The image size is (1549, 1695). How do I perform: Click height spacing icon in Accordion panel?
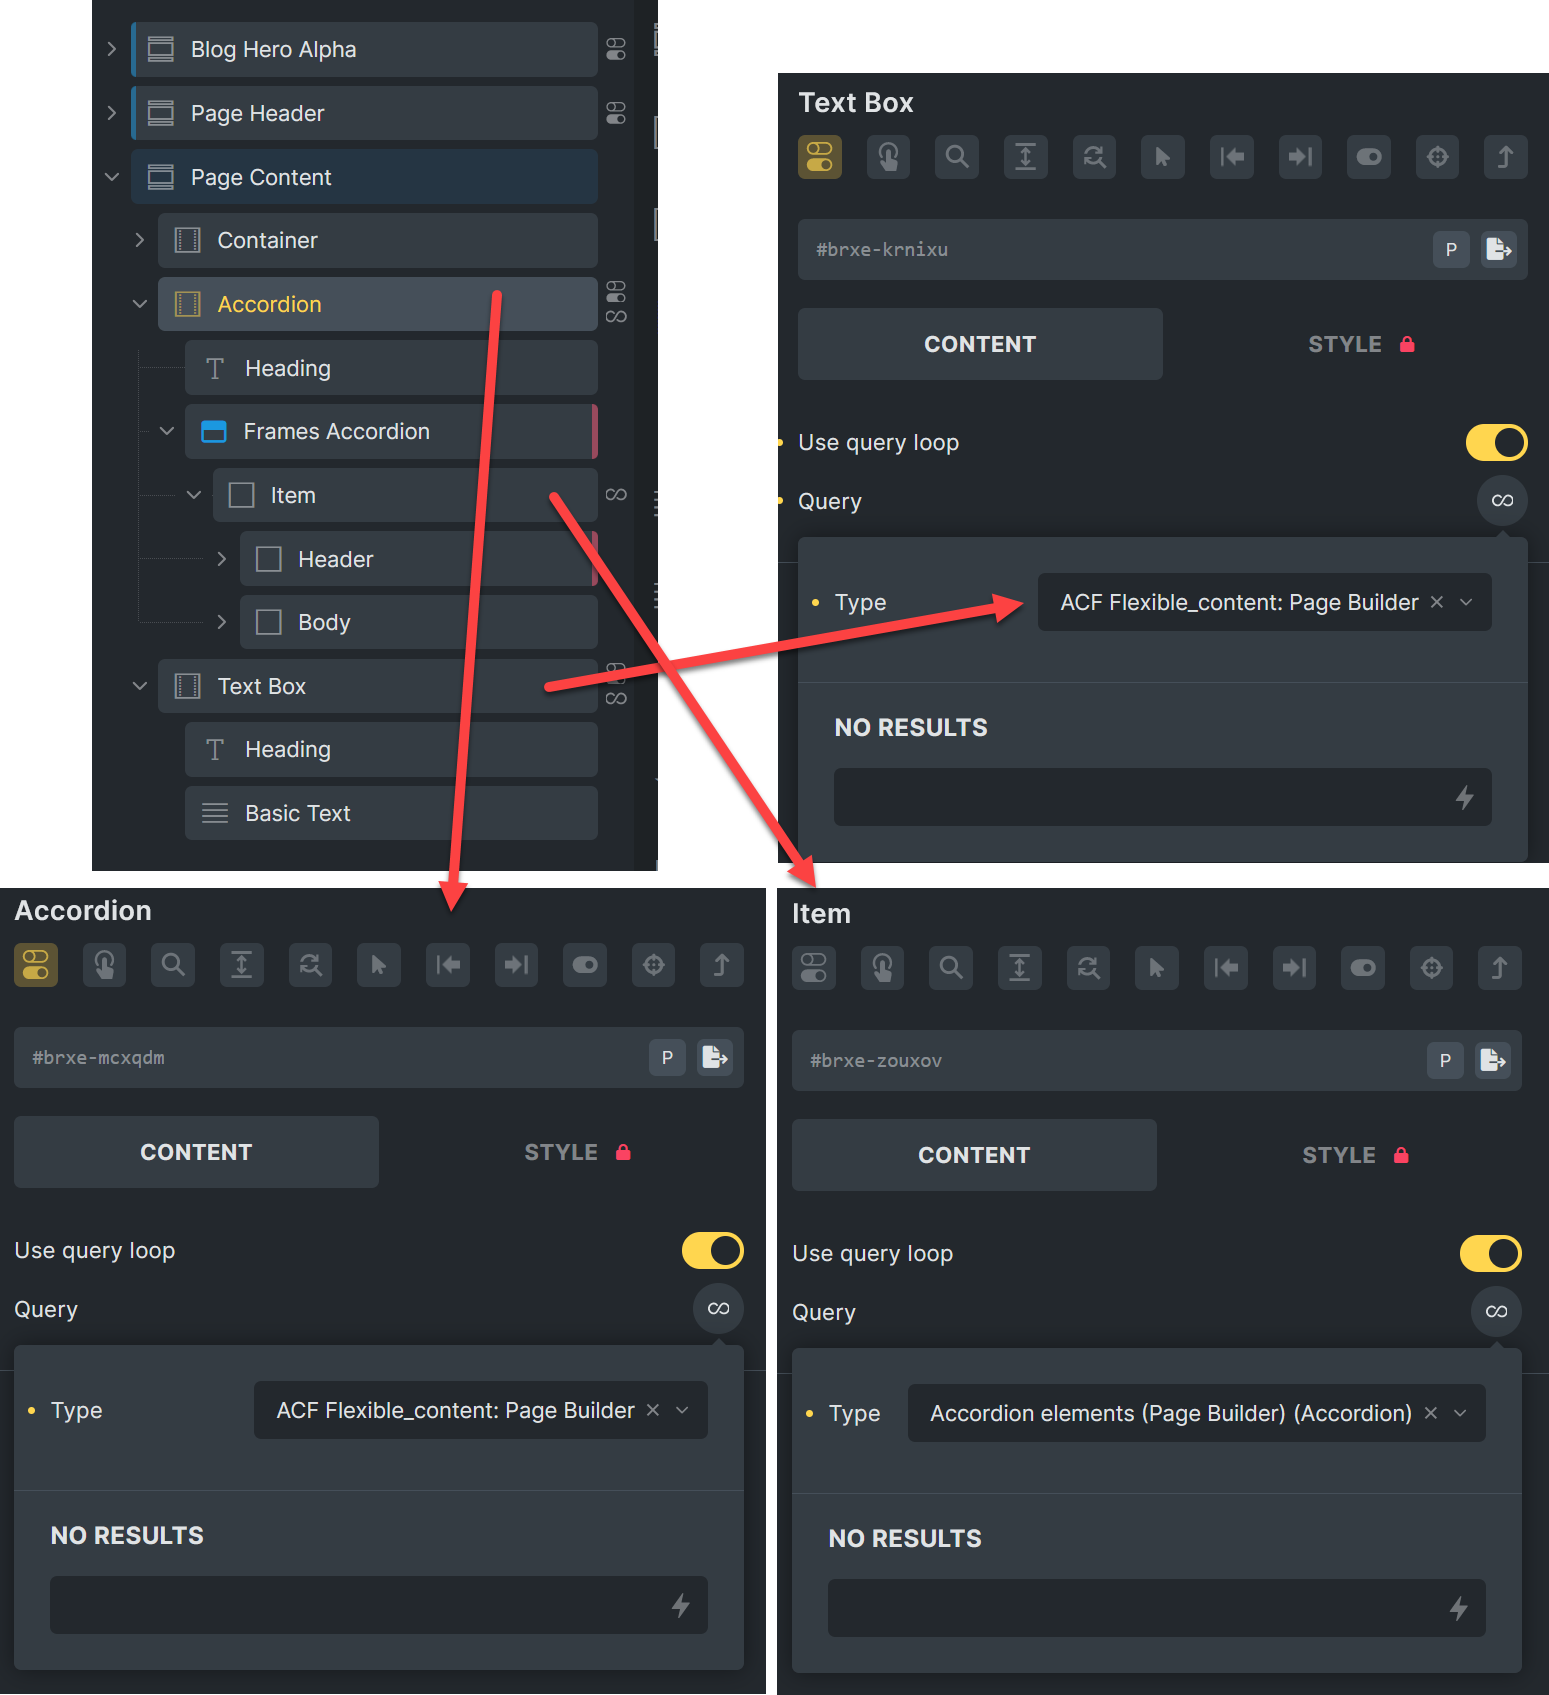(x=242, y=965)
